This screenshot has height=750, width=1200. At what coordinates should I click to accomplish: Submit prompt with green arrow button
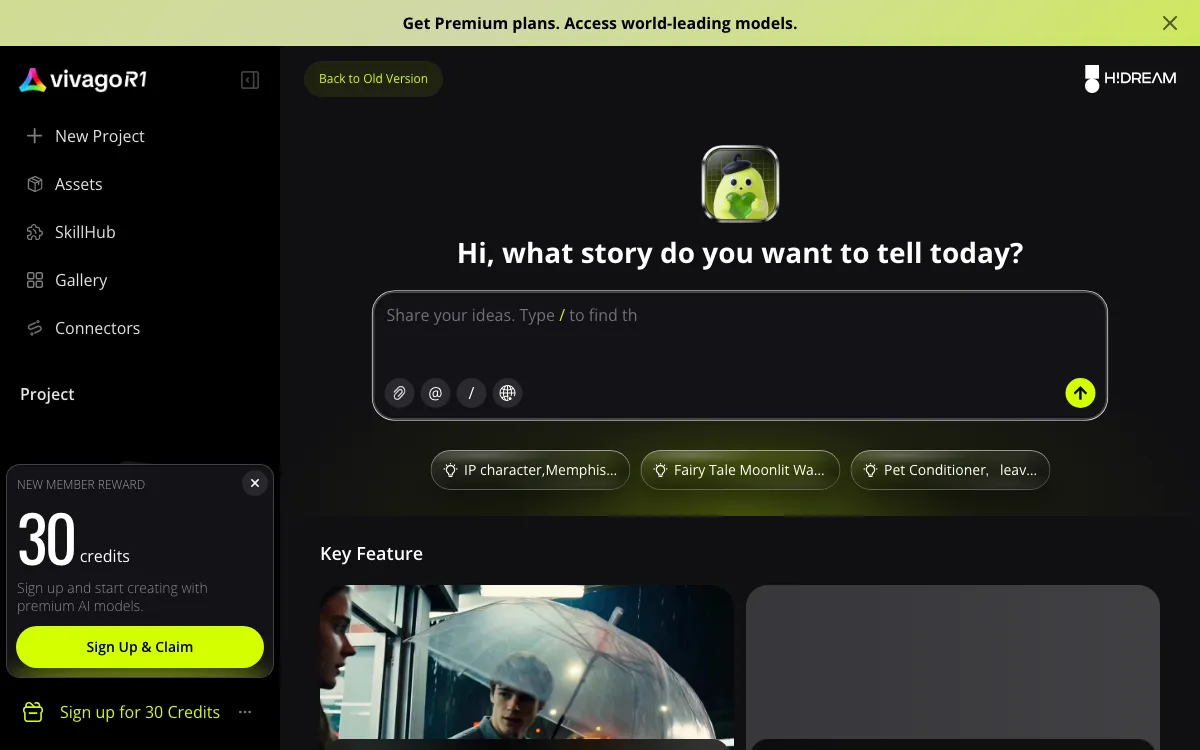pos(1080,393)
